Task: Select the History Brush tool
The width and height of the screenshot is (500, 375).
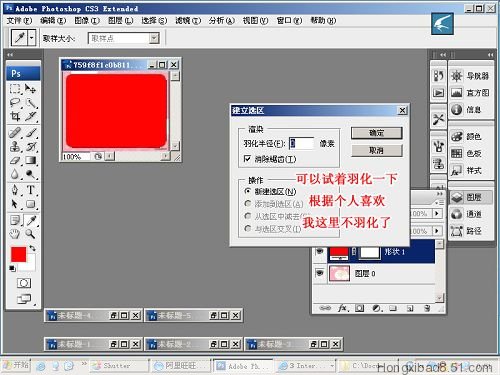Action: 31,146
